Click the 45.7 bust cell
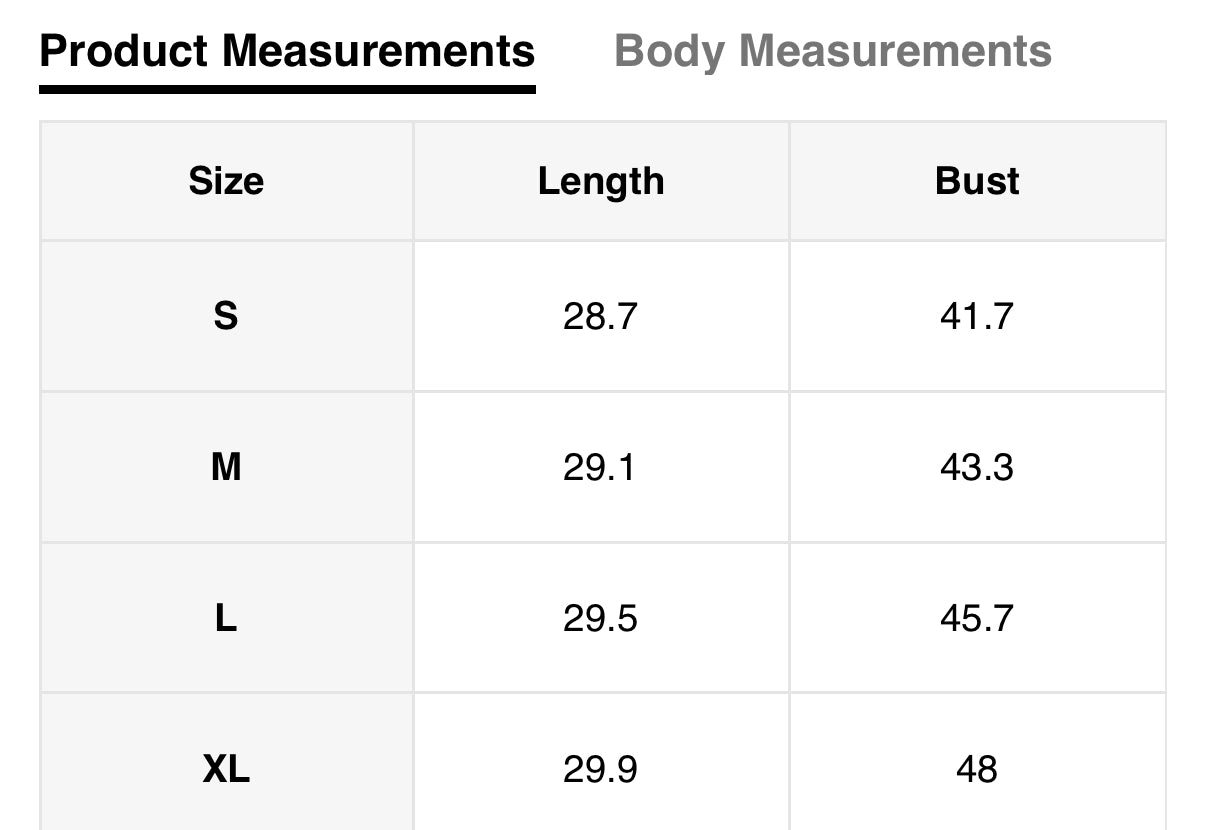This screenshot has width=1206, height=830. coord(977,618)
